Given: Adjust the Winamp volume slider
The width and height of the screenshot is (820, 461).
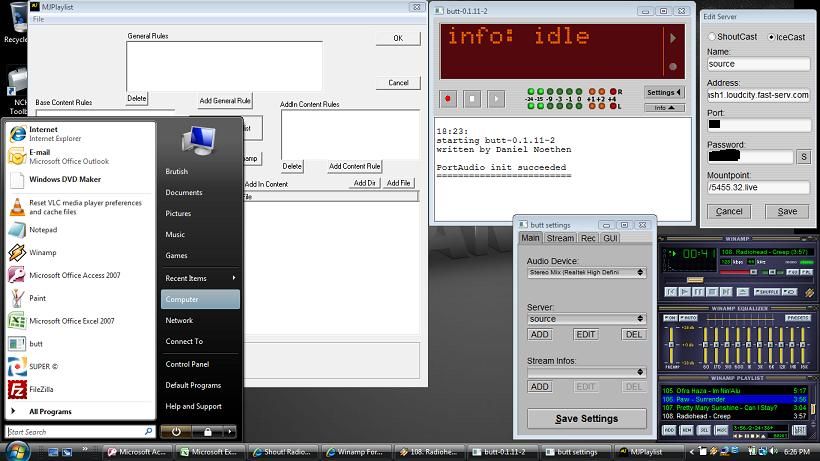Looking at the screenshot, I should click(738, 272).
